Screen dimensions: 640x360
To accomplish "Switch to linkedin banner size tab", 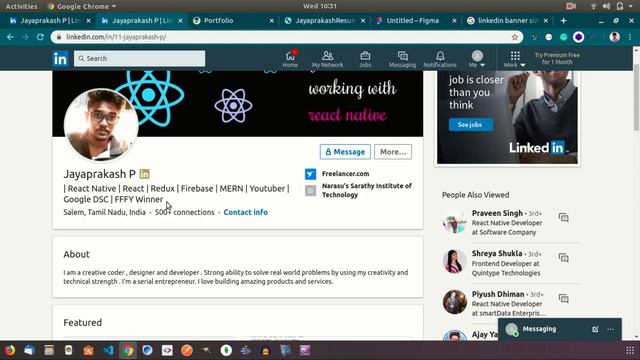I will coord(507,20).
